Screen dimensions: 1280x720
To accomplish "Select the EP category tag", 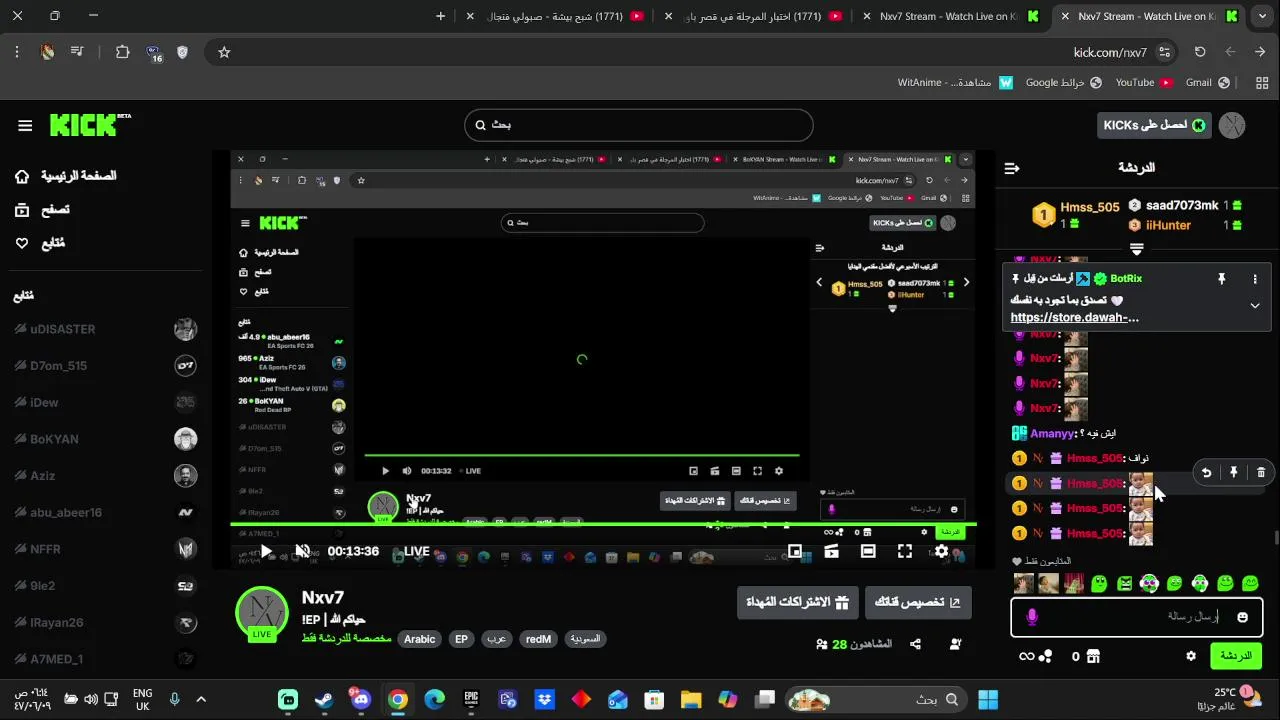I will click(x=461, y=639).
